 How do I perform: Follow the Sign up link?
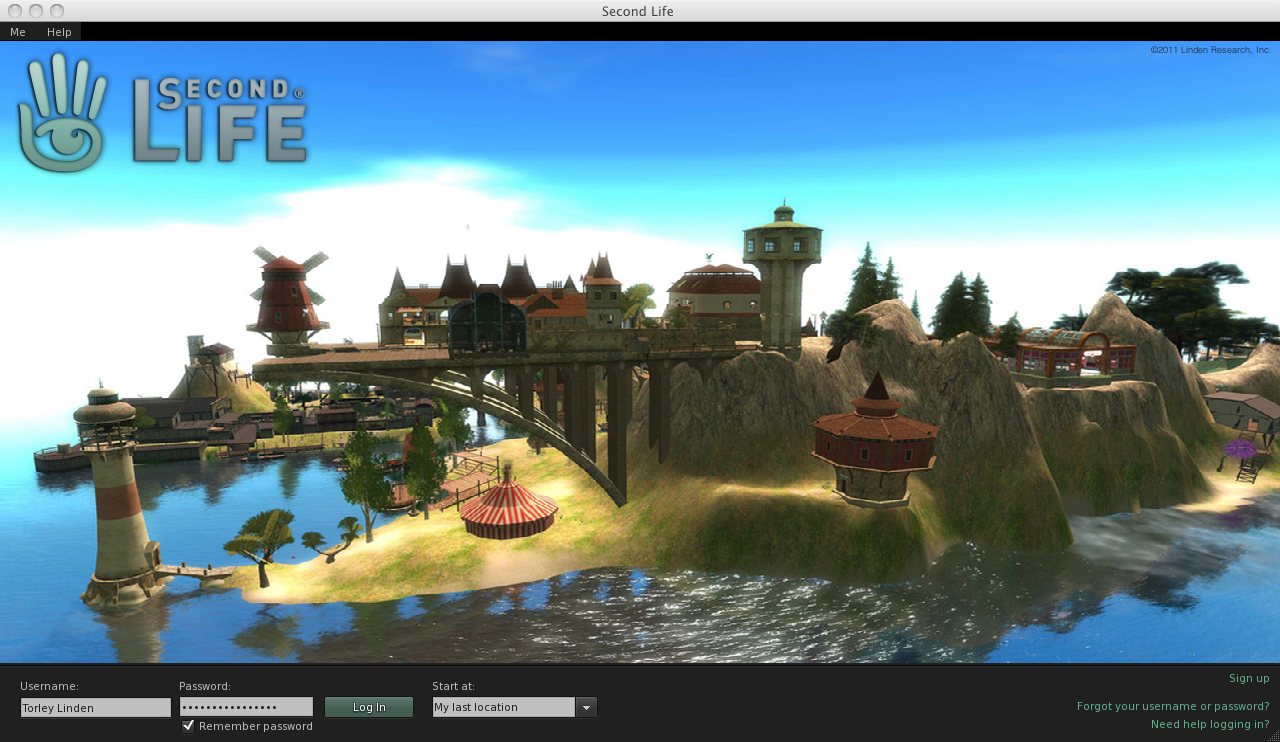pyautogui.click(x=1249, y=678)
